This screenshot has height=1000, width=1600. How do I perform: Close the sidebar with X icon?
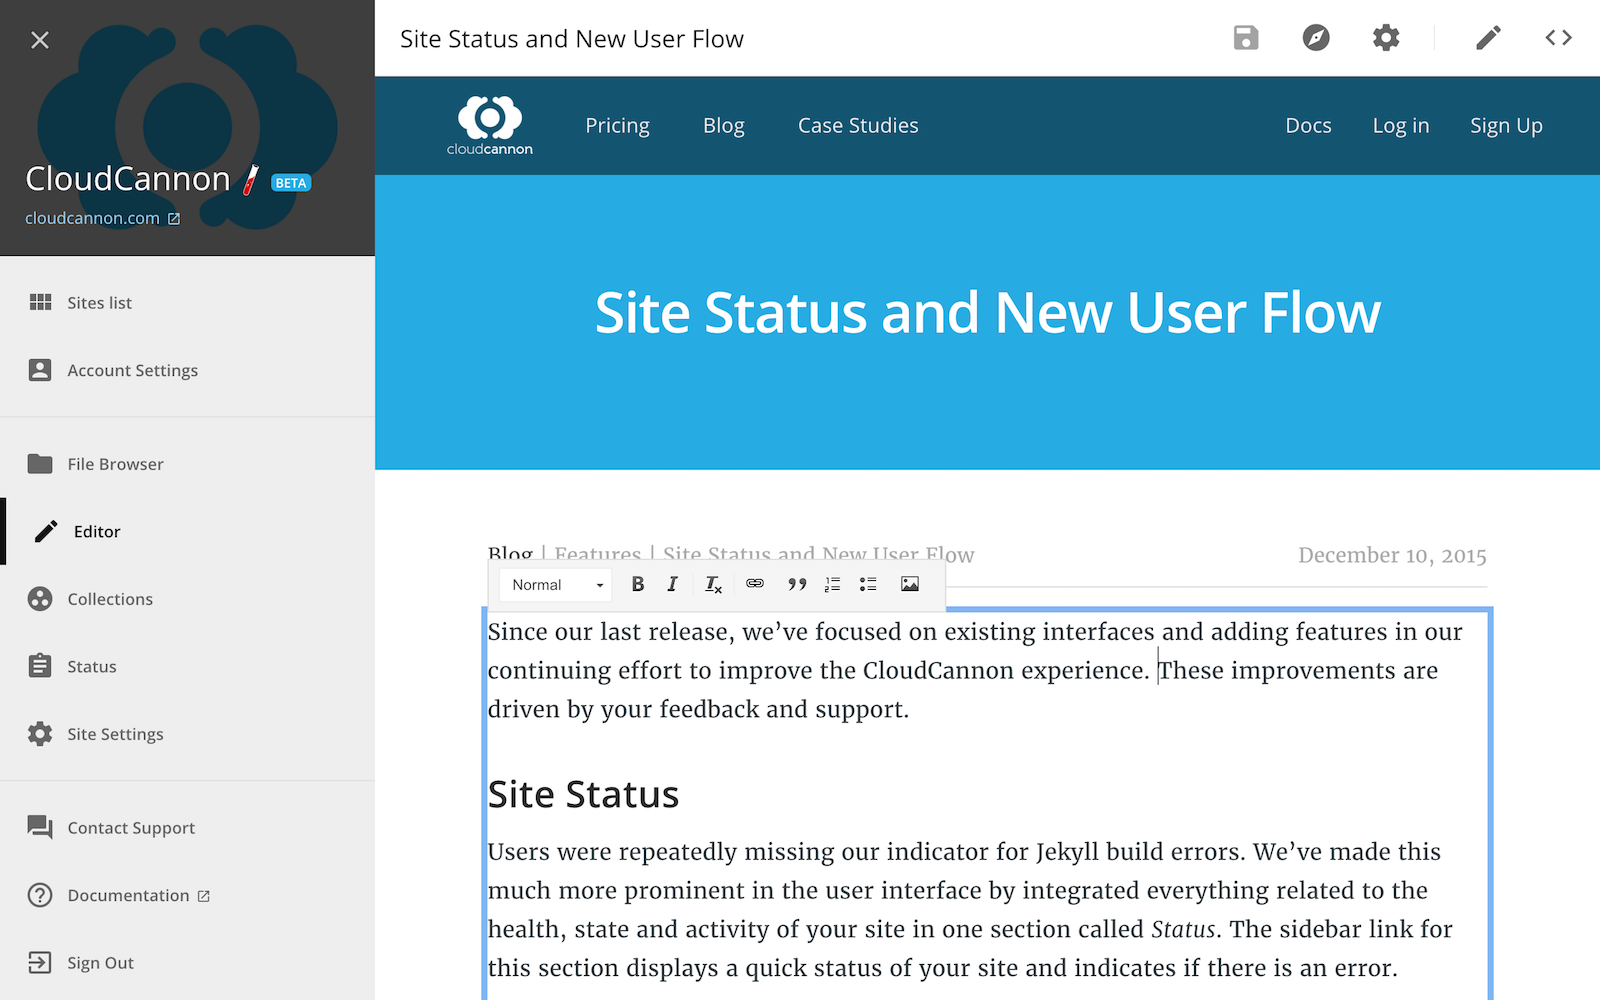coord(40,40)
